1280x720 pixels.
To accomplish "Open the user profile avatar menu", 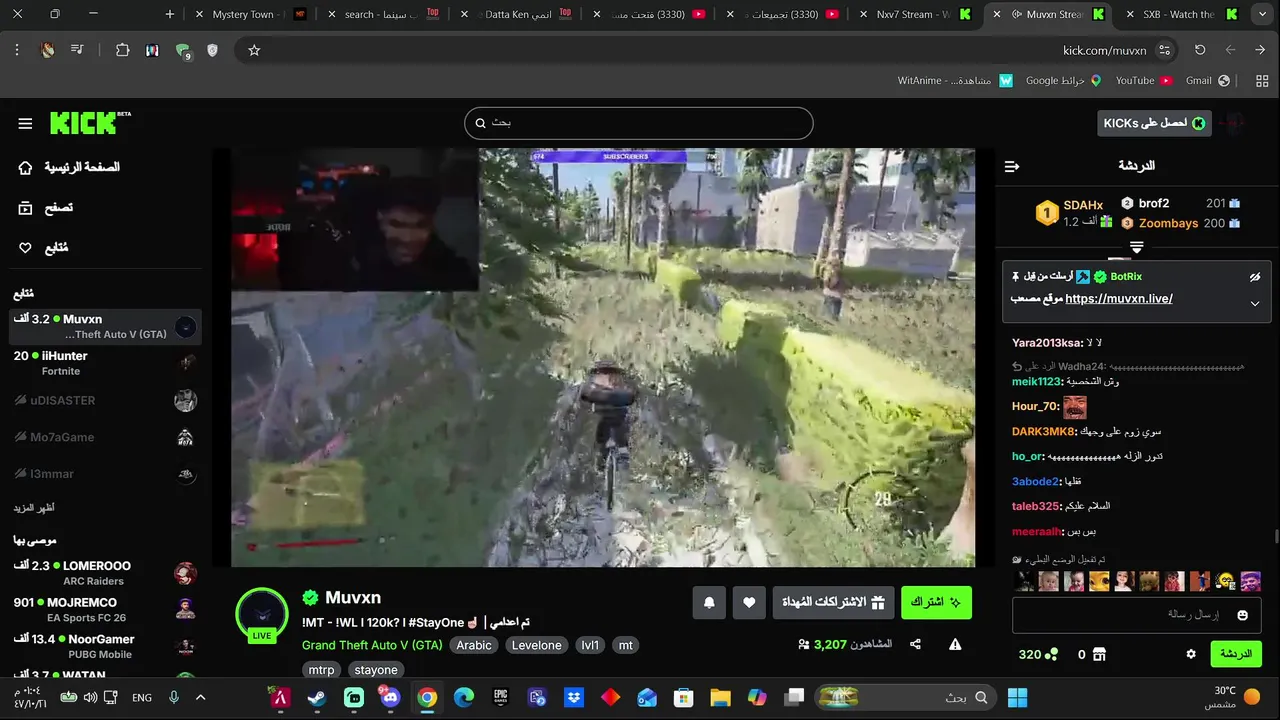I will 1233,123.
